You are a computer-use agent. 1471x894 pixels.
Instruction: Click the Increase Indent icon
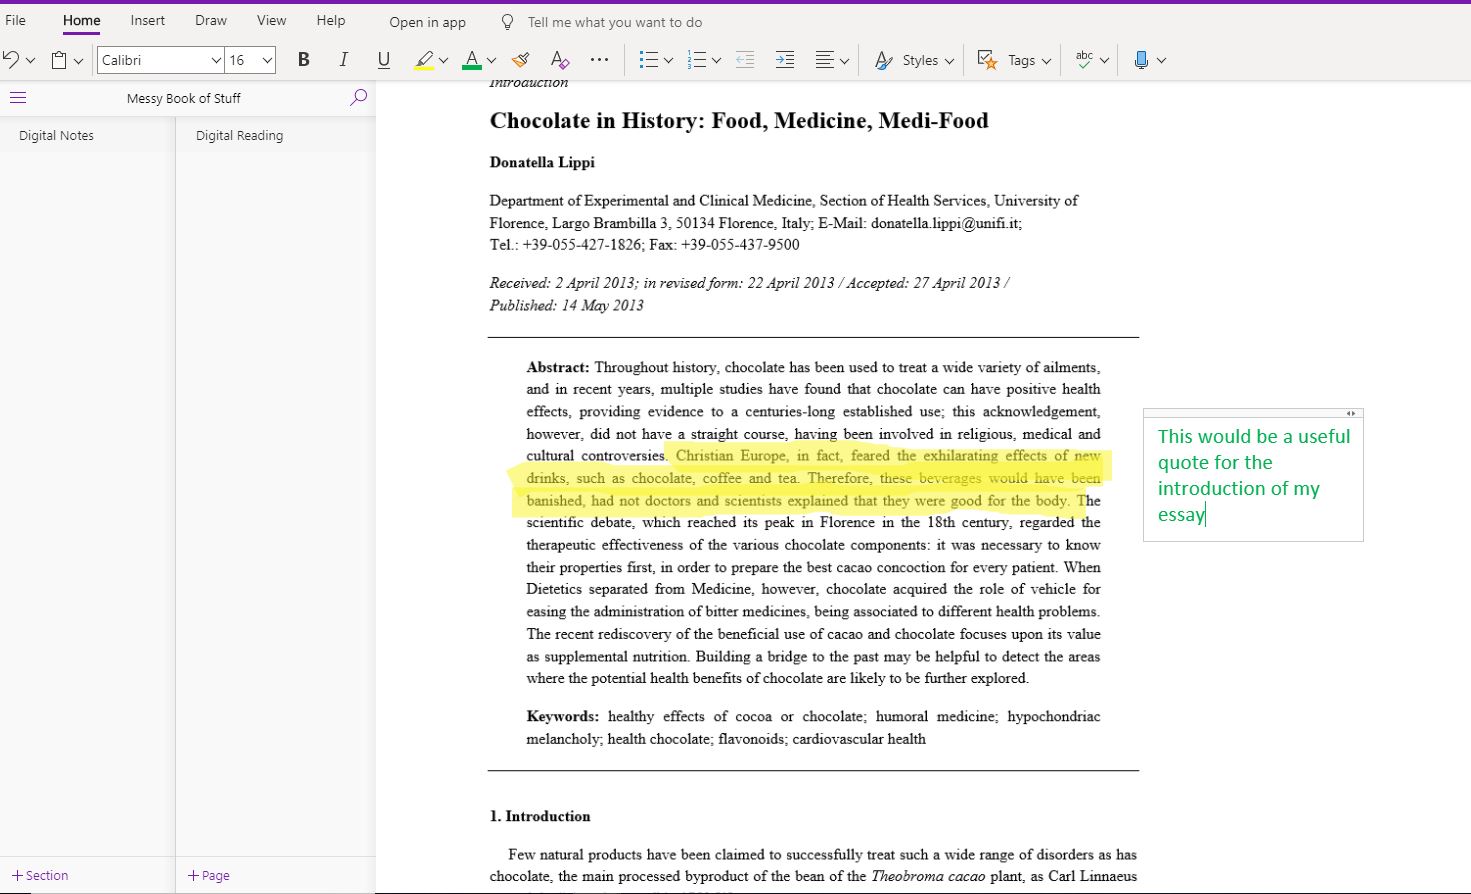(x=785, y=60)
